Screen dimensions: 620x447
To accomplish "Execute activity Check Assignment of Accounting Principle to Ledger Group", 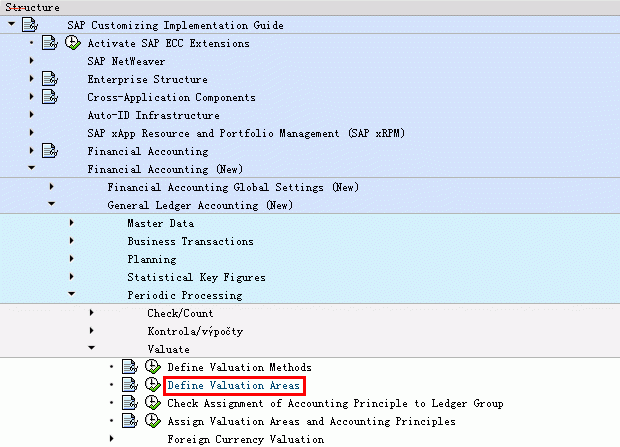I will pos(153,403).
